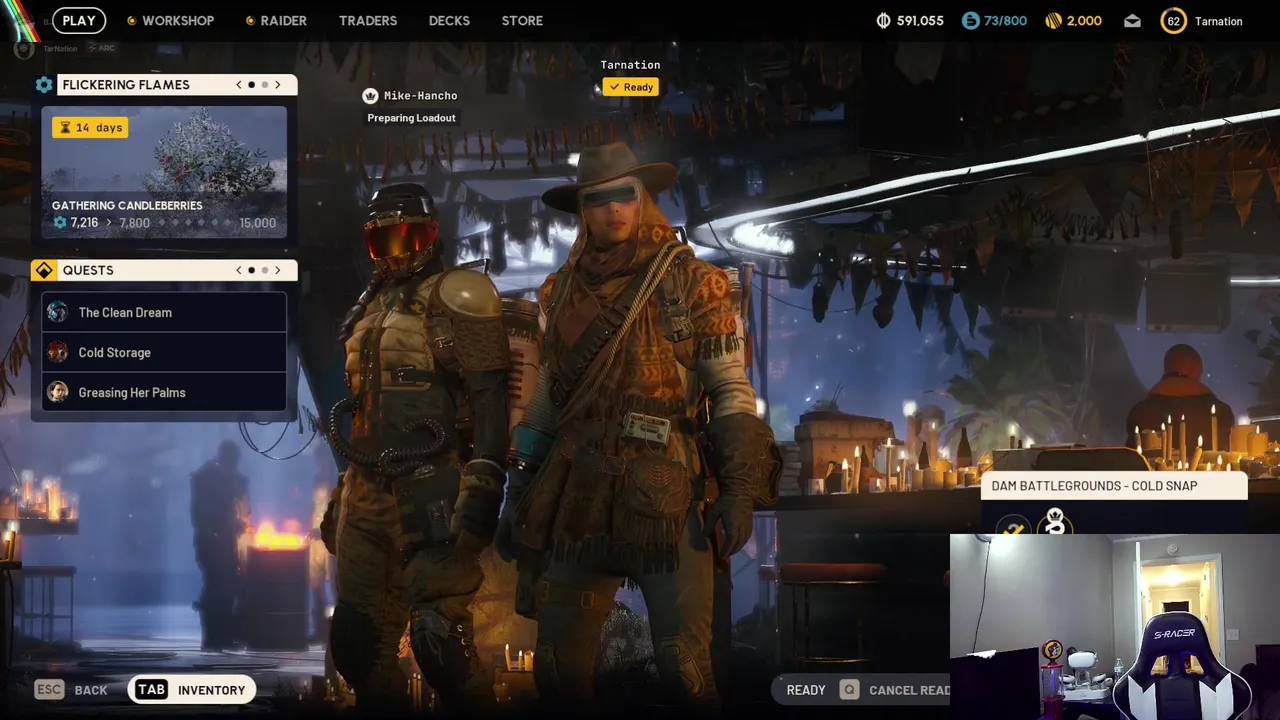The image size is (1280, 720).
Task: Click Mike-Hancho party leader crown icon
Action: (370, 96)
